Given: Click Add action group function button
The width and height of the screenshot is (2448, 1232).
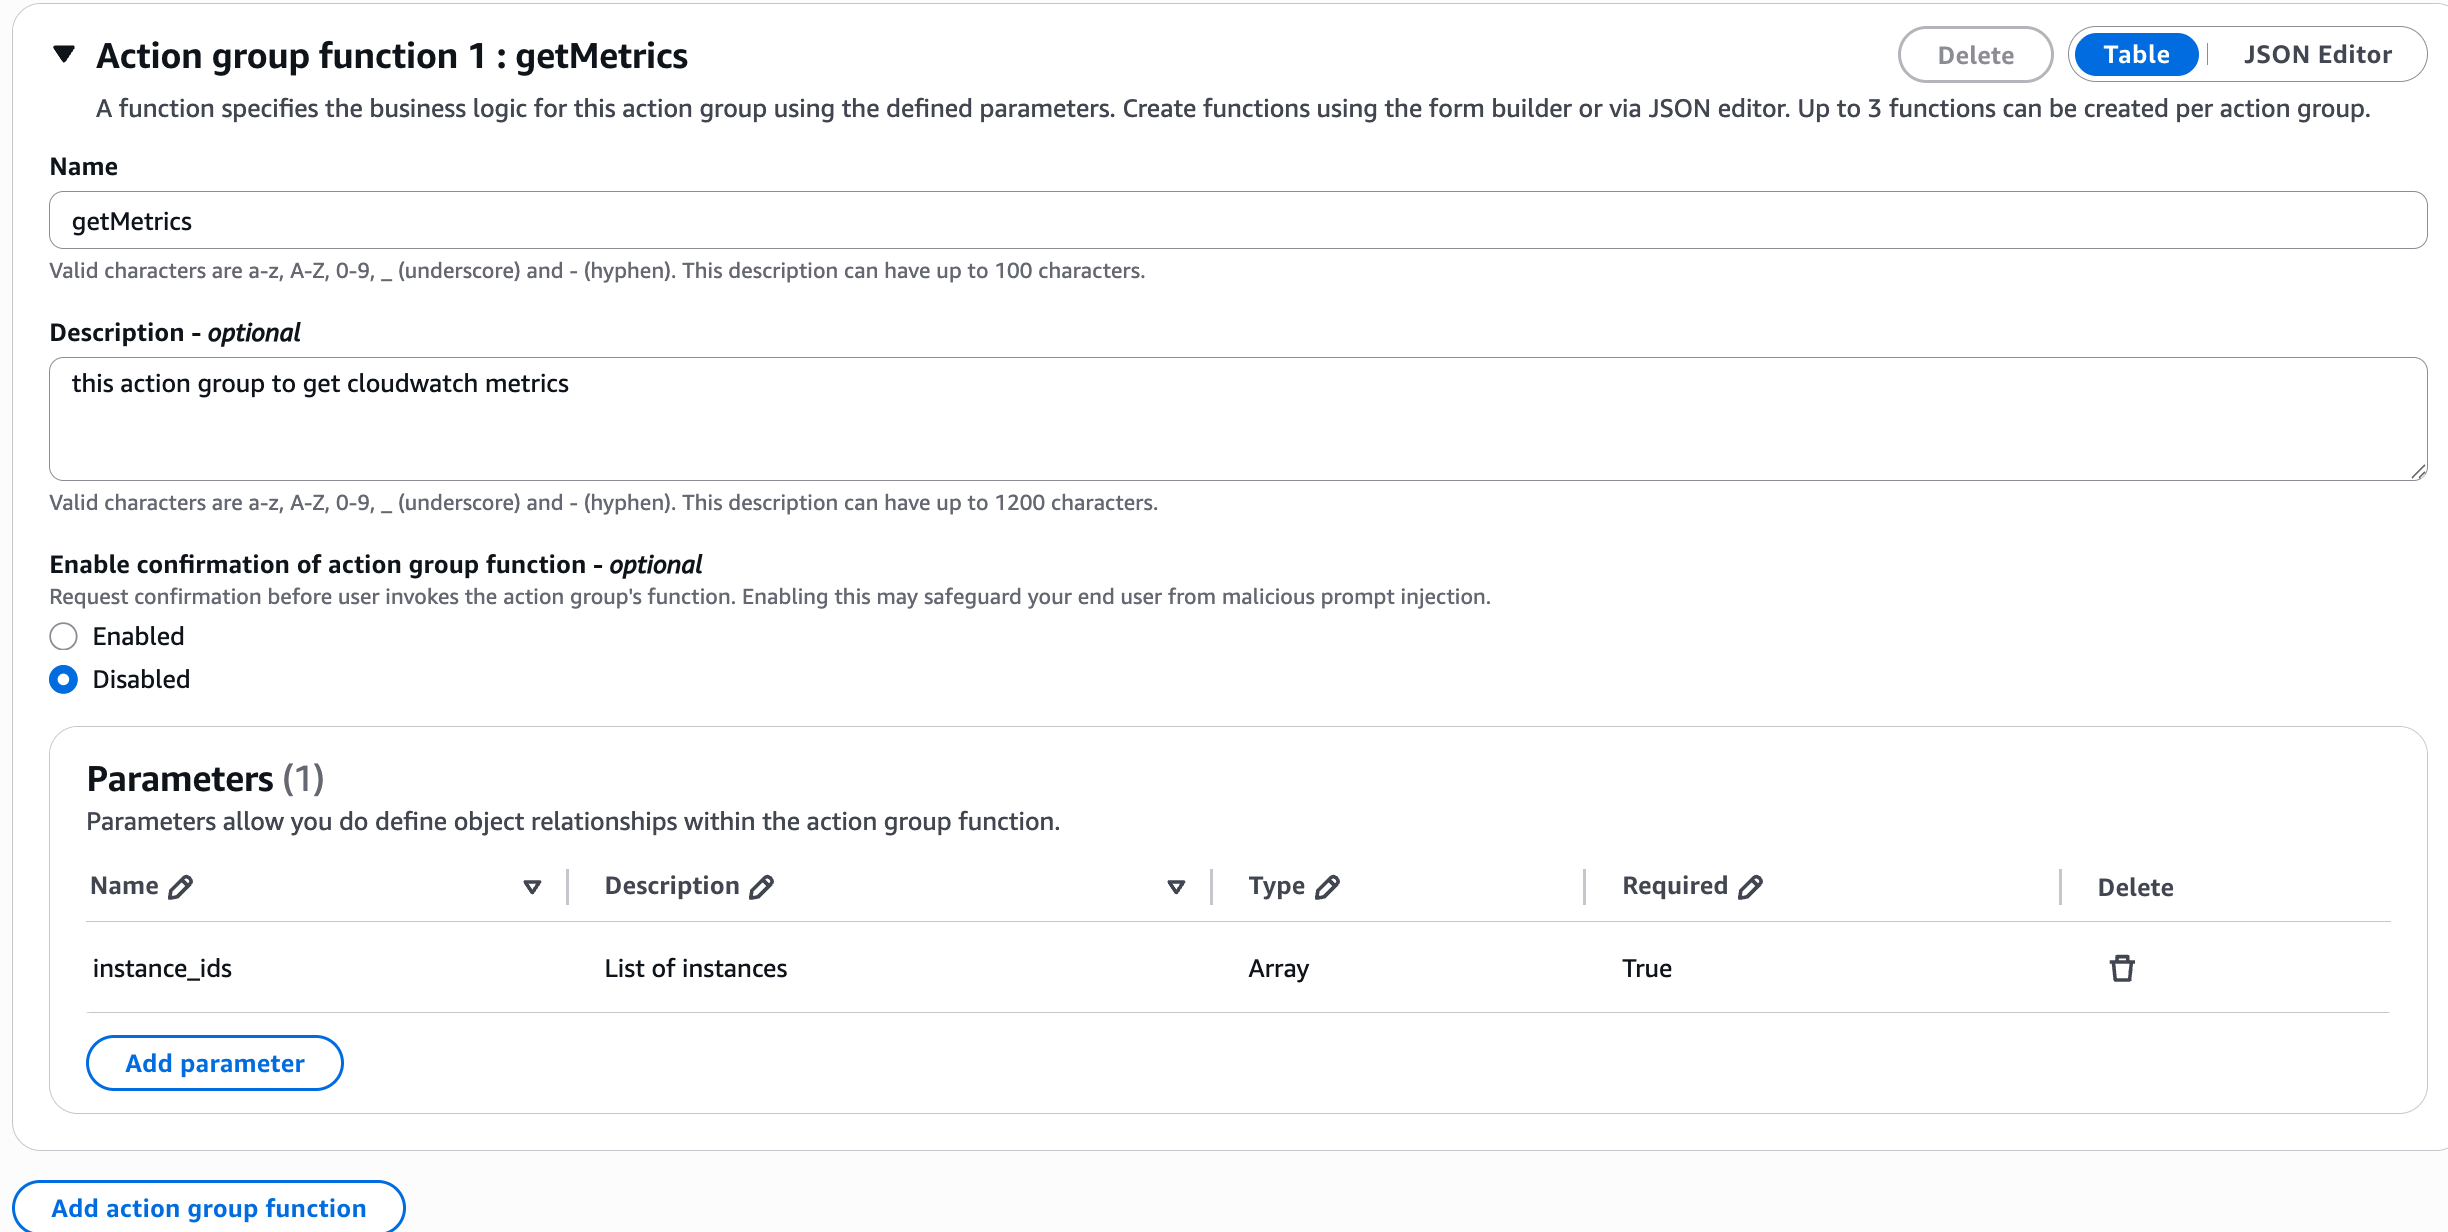Looking at the screenshot, I should coord(209,1208).
